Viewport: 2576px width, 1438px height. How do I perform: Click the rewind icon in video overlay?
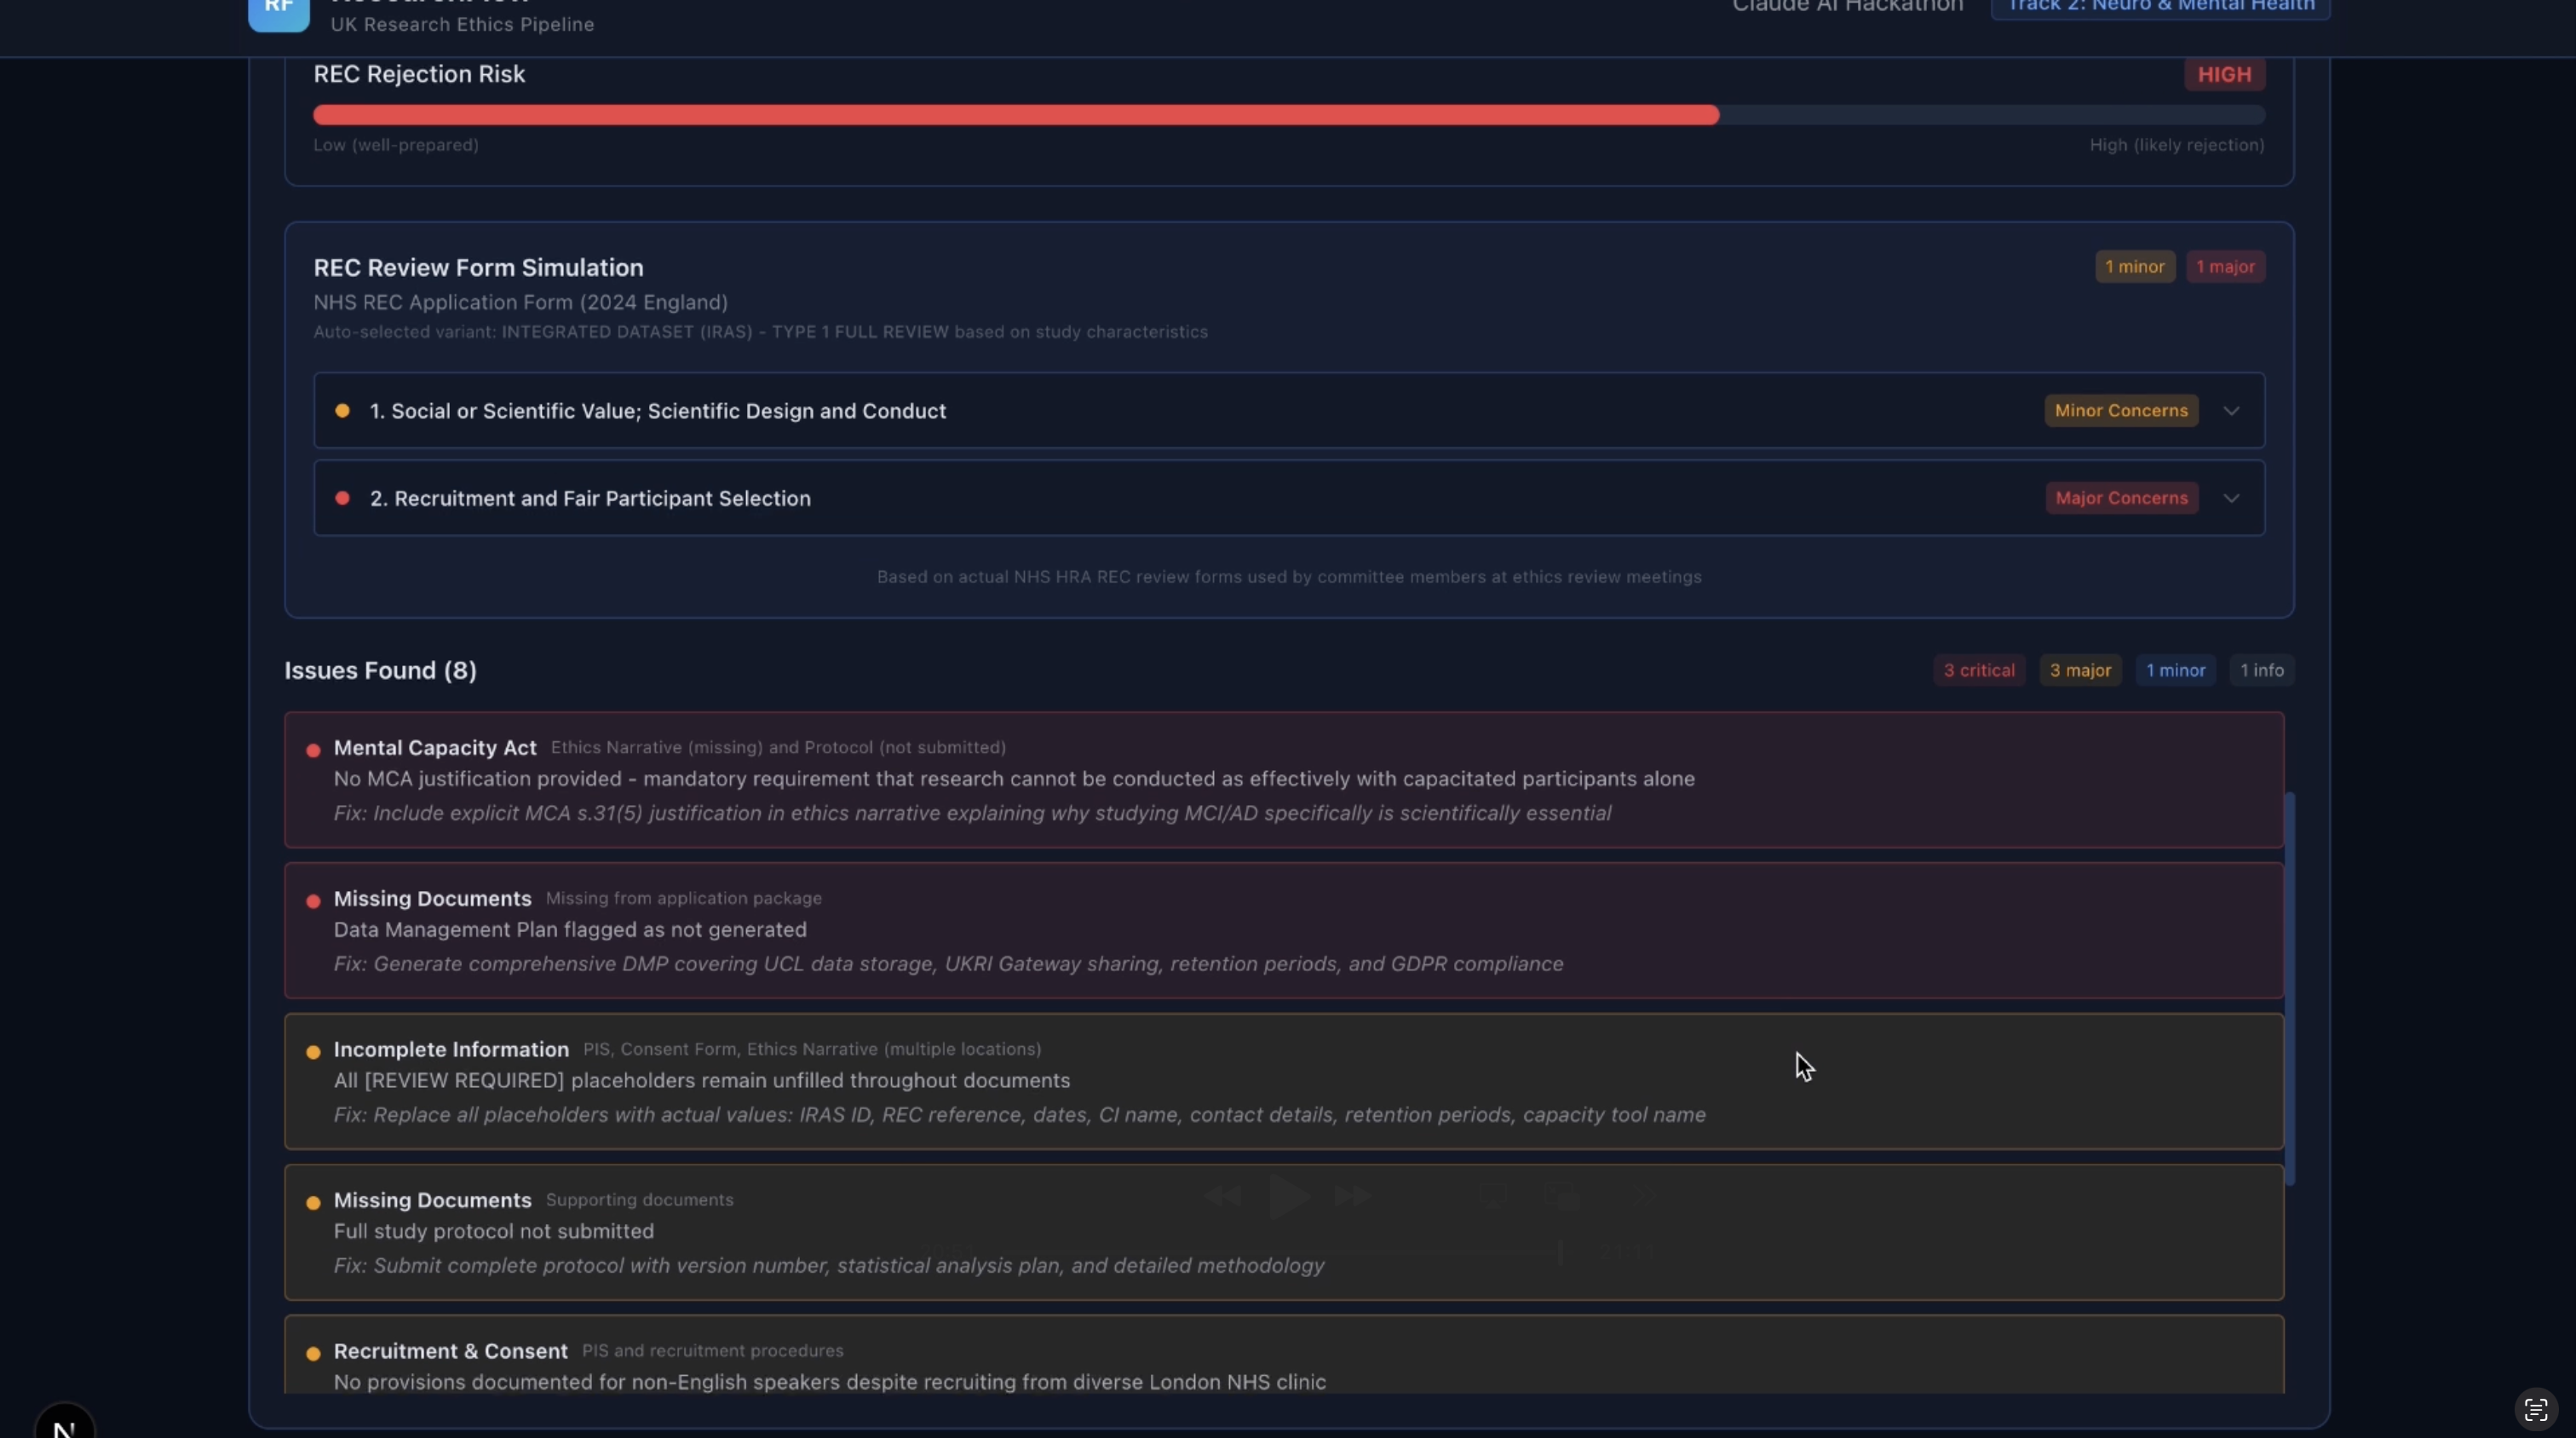pos(1222,1196)
